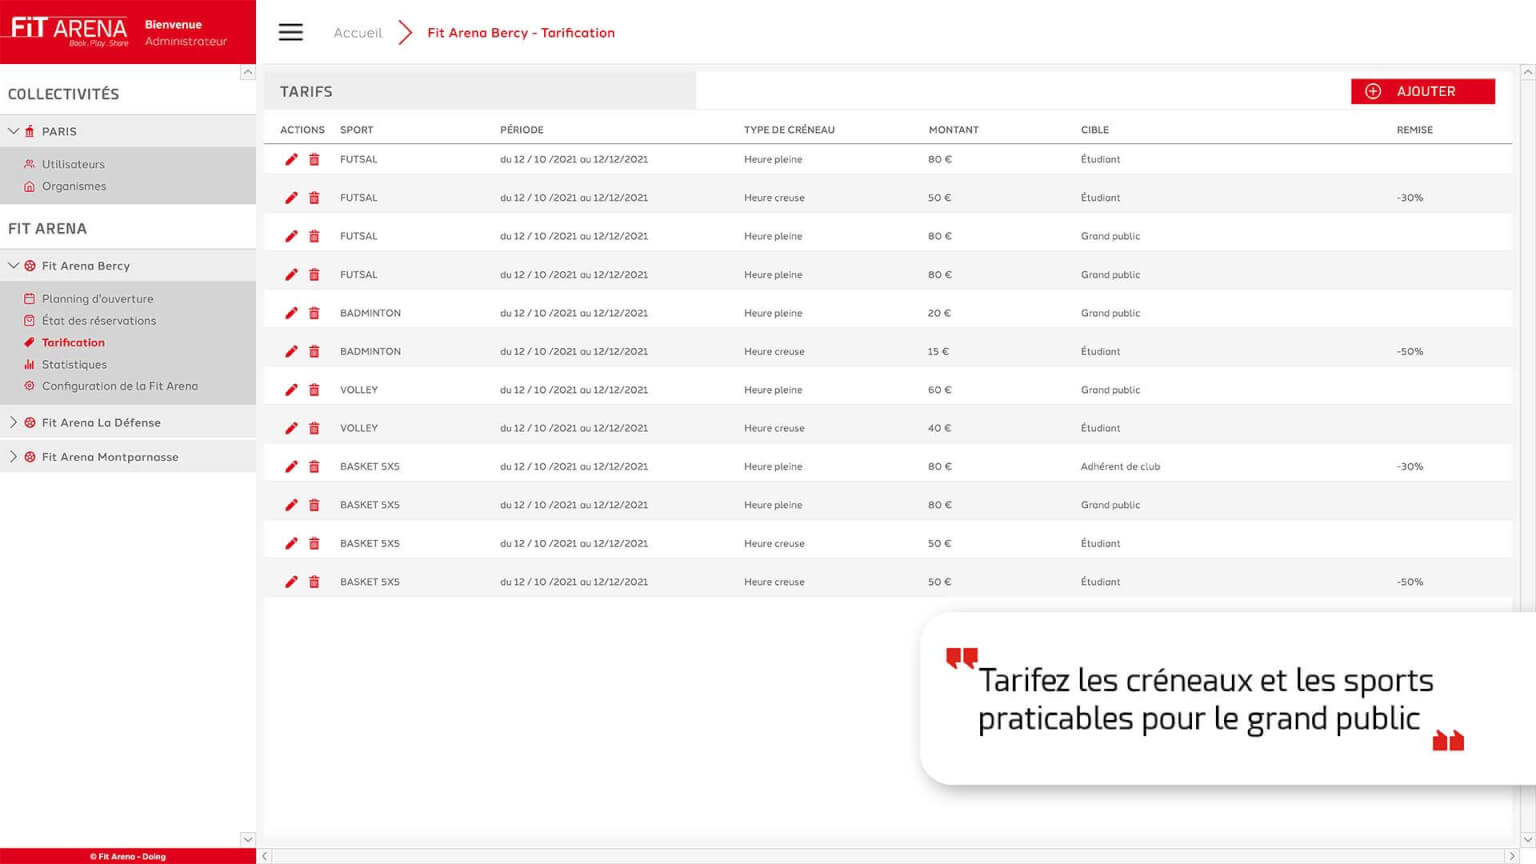The image size is (1536, 864).
Task: Collapse the PARIS collectivité section
Action: [x=14, y=131]
